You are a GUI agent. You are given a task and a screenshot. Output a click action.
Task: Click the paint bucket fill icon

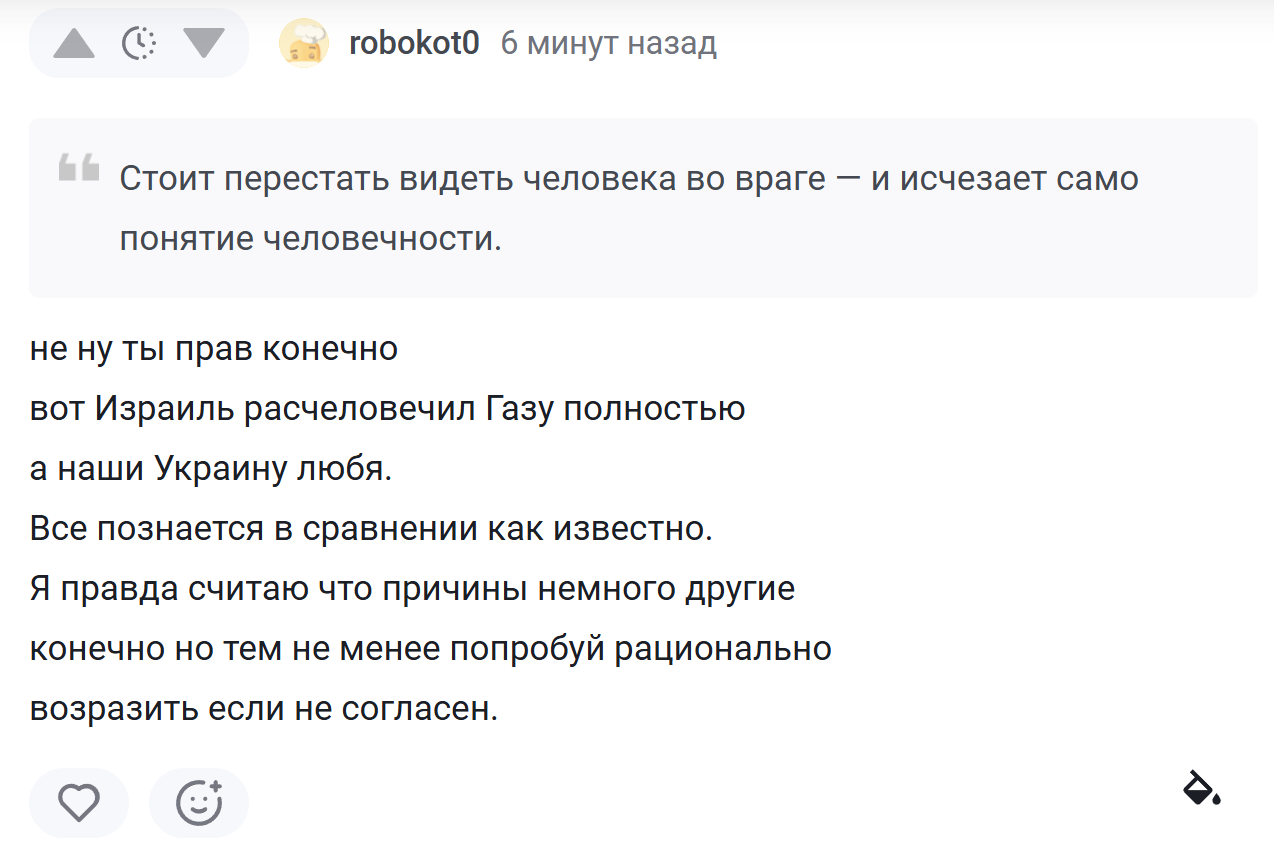(x=1200, y=788)
